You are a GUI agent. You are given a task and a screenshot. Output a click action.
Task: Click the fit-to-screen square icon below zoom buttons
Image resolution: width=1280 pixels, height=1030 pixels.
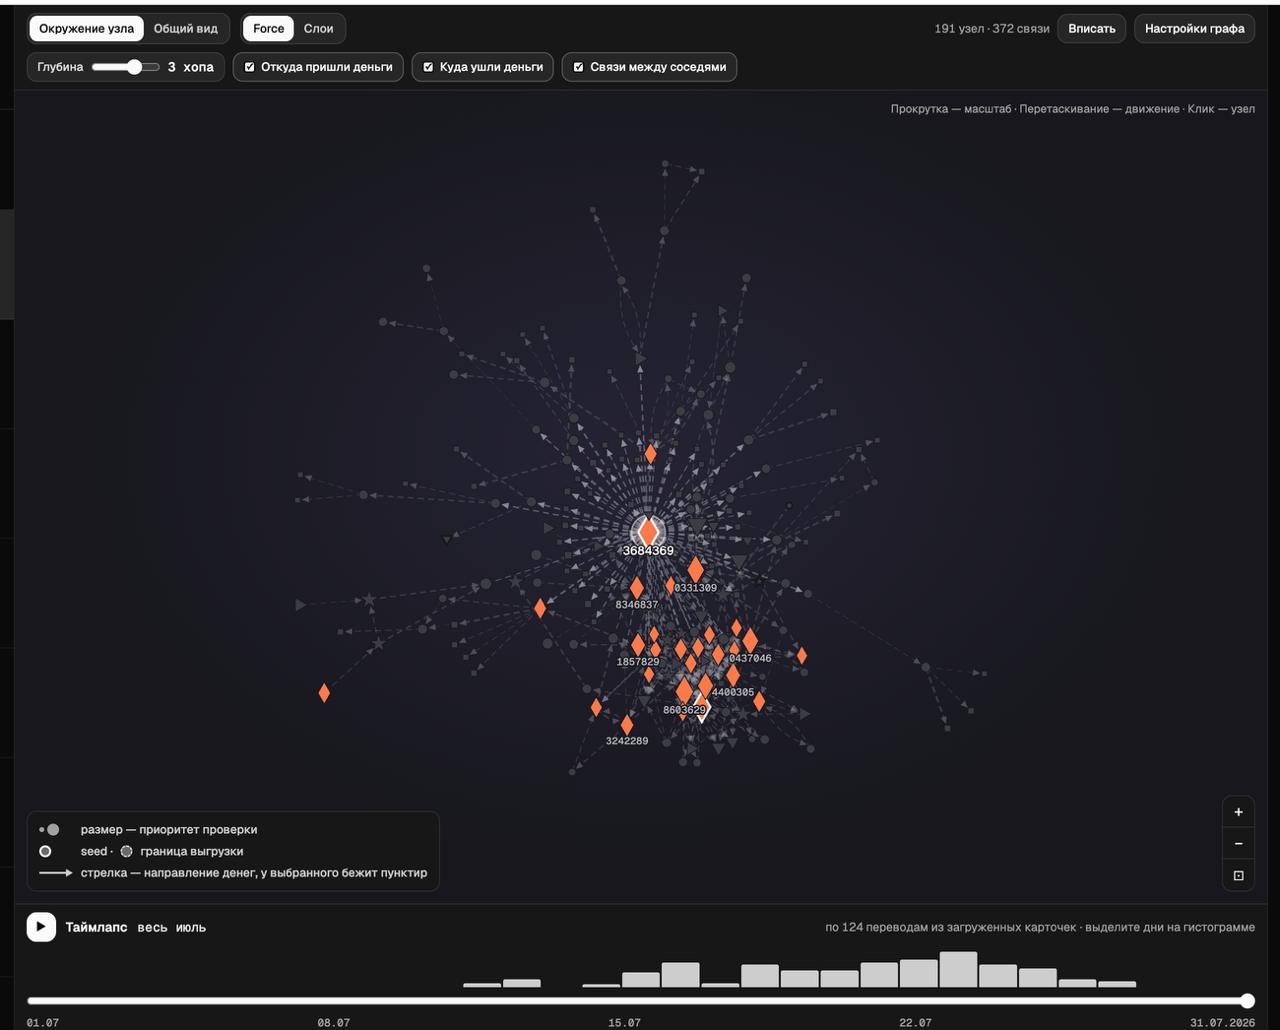click(1238, 875)
